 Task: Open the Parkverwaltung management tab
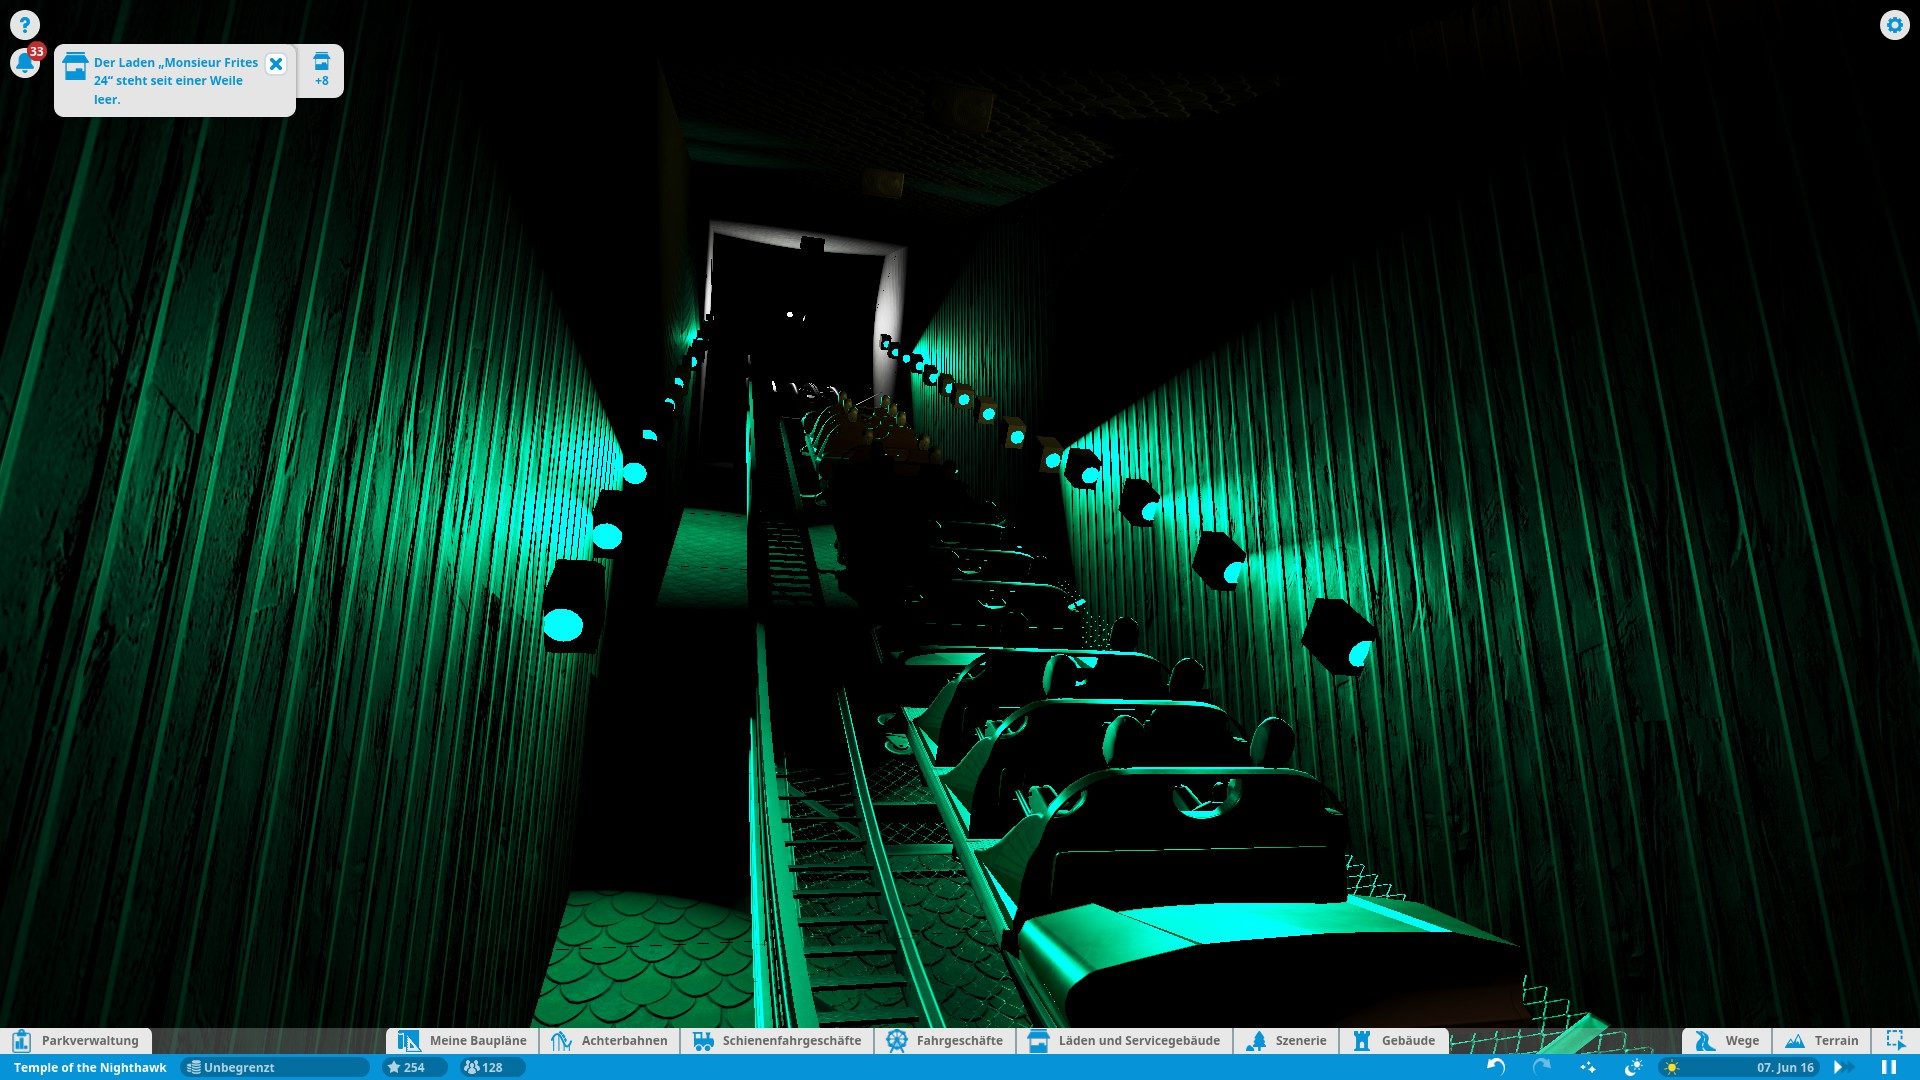coord(76,1040)
